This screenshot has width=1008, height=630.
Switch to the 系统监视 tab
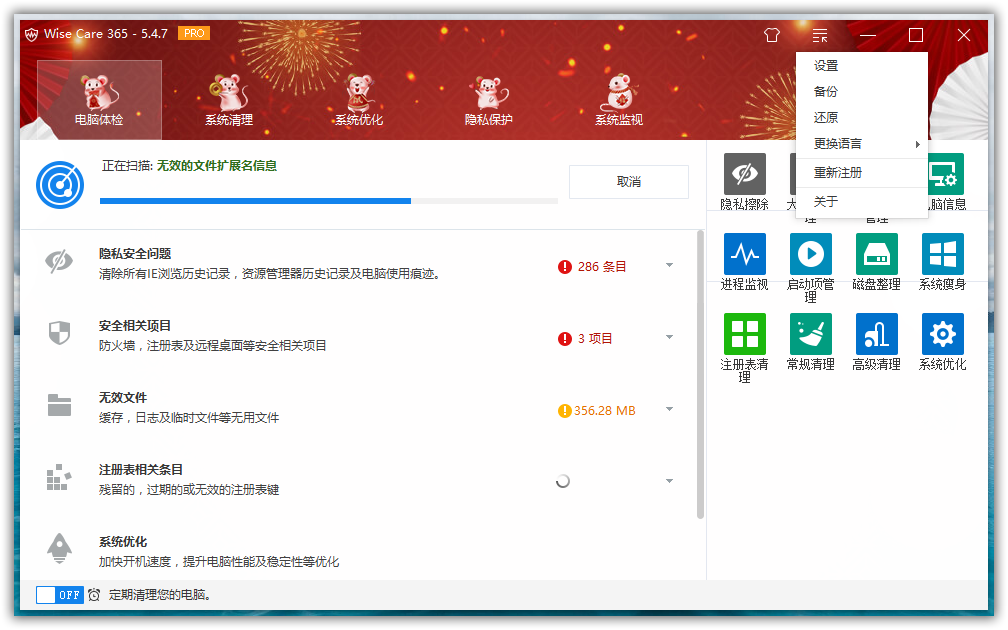[618, 100]
